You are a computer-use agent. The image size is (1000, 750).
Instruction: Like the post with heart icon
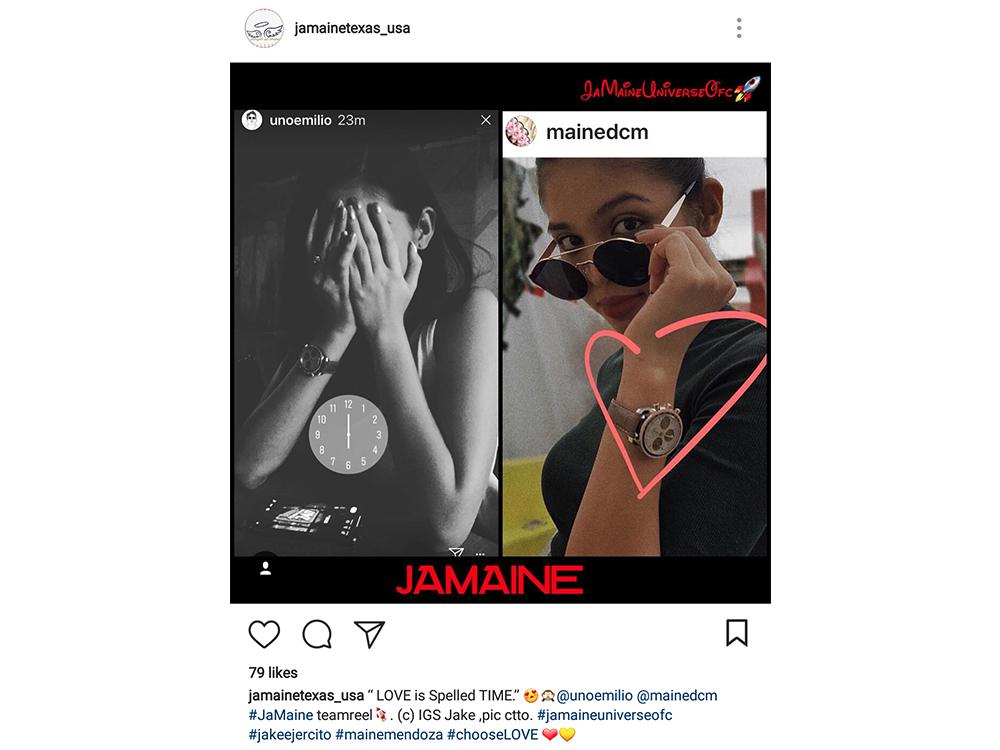(264, 634)
